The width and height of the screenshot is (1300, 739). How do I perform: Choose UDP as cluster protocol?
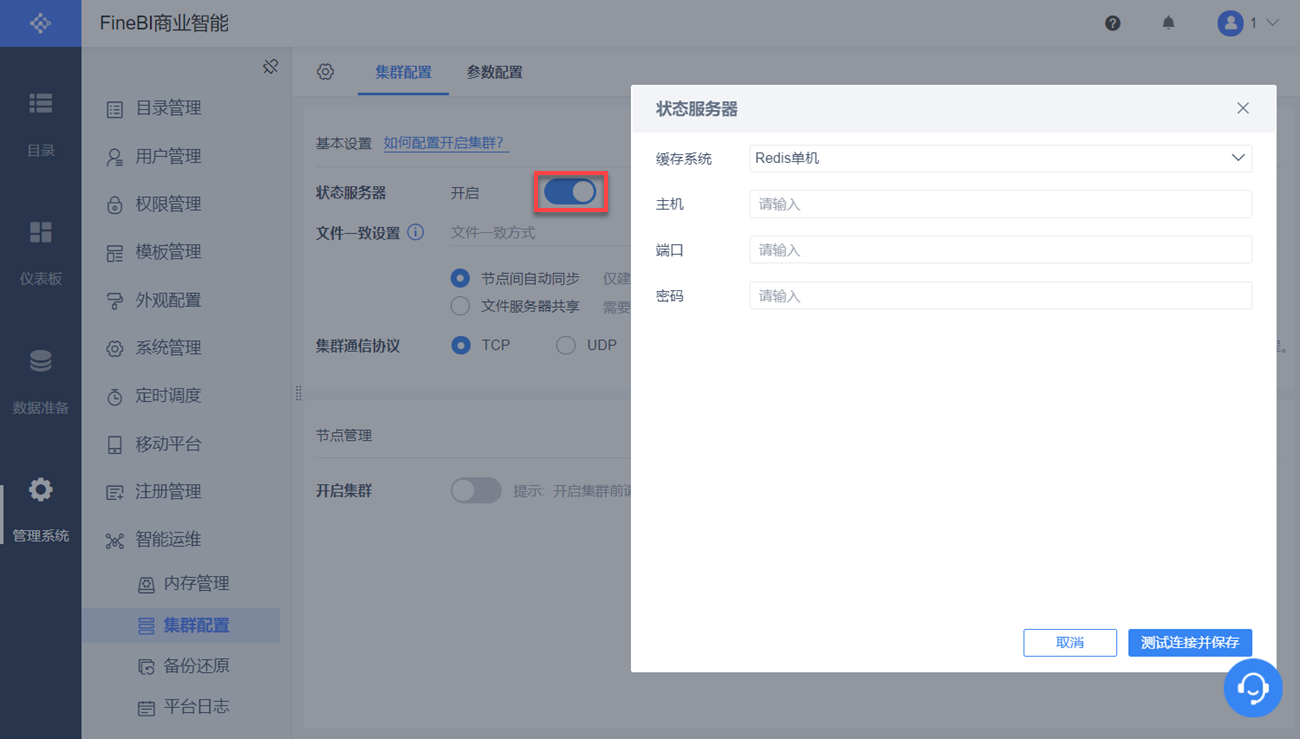(566, 345)
